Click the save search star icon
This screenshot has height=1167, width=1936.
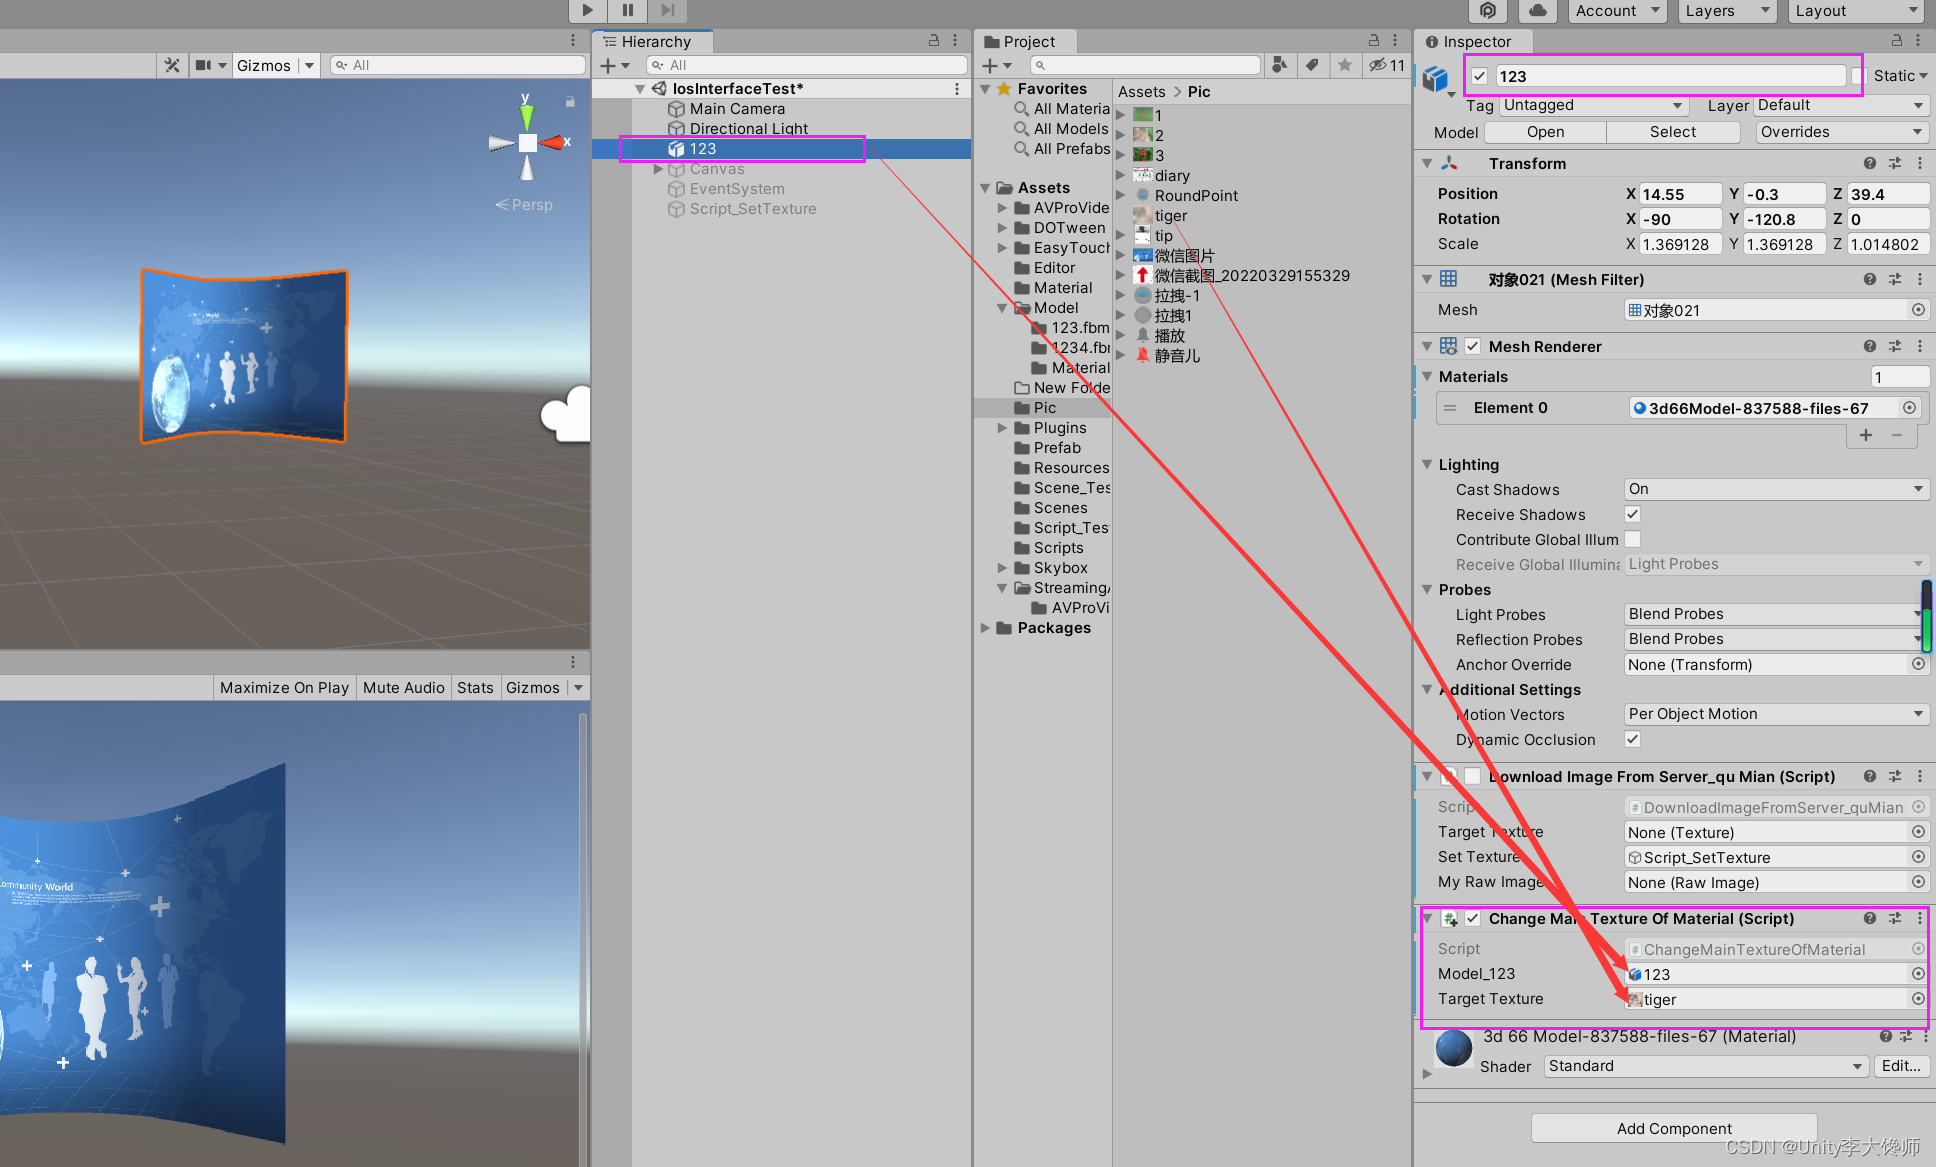pyautogui.click(x=1344, y=65)
